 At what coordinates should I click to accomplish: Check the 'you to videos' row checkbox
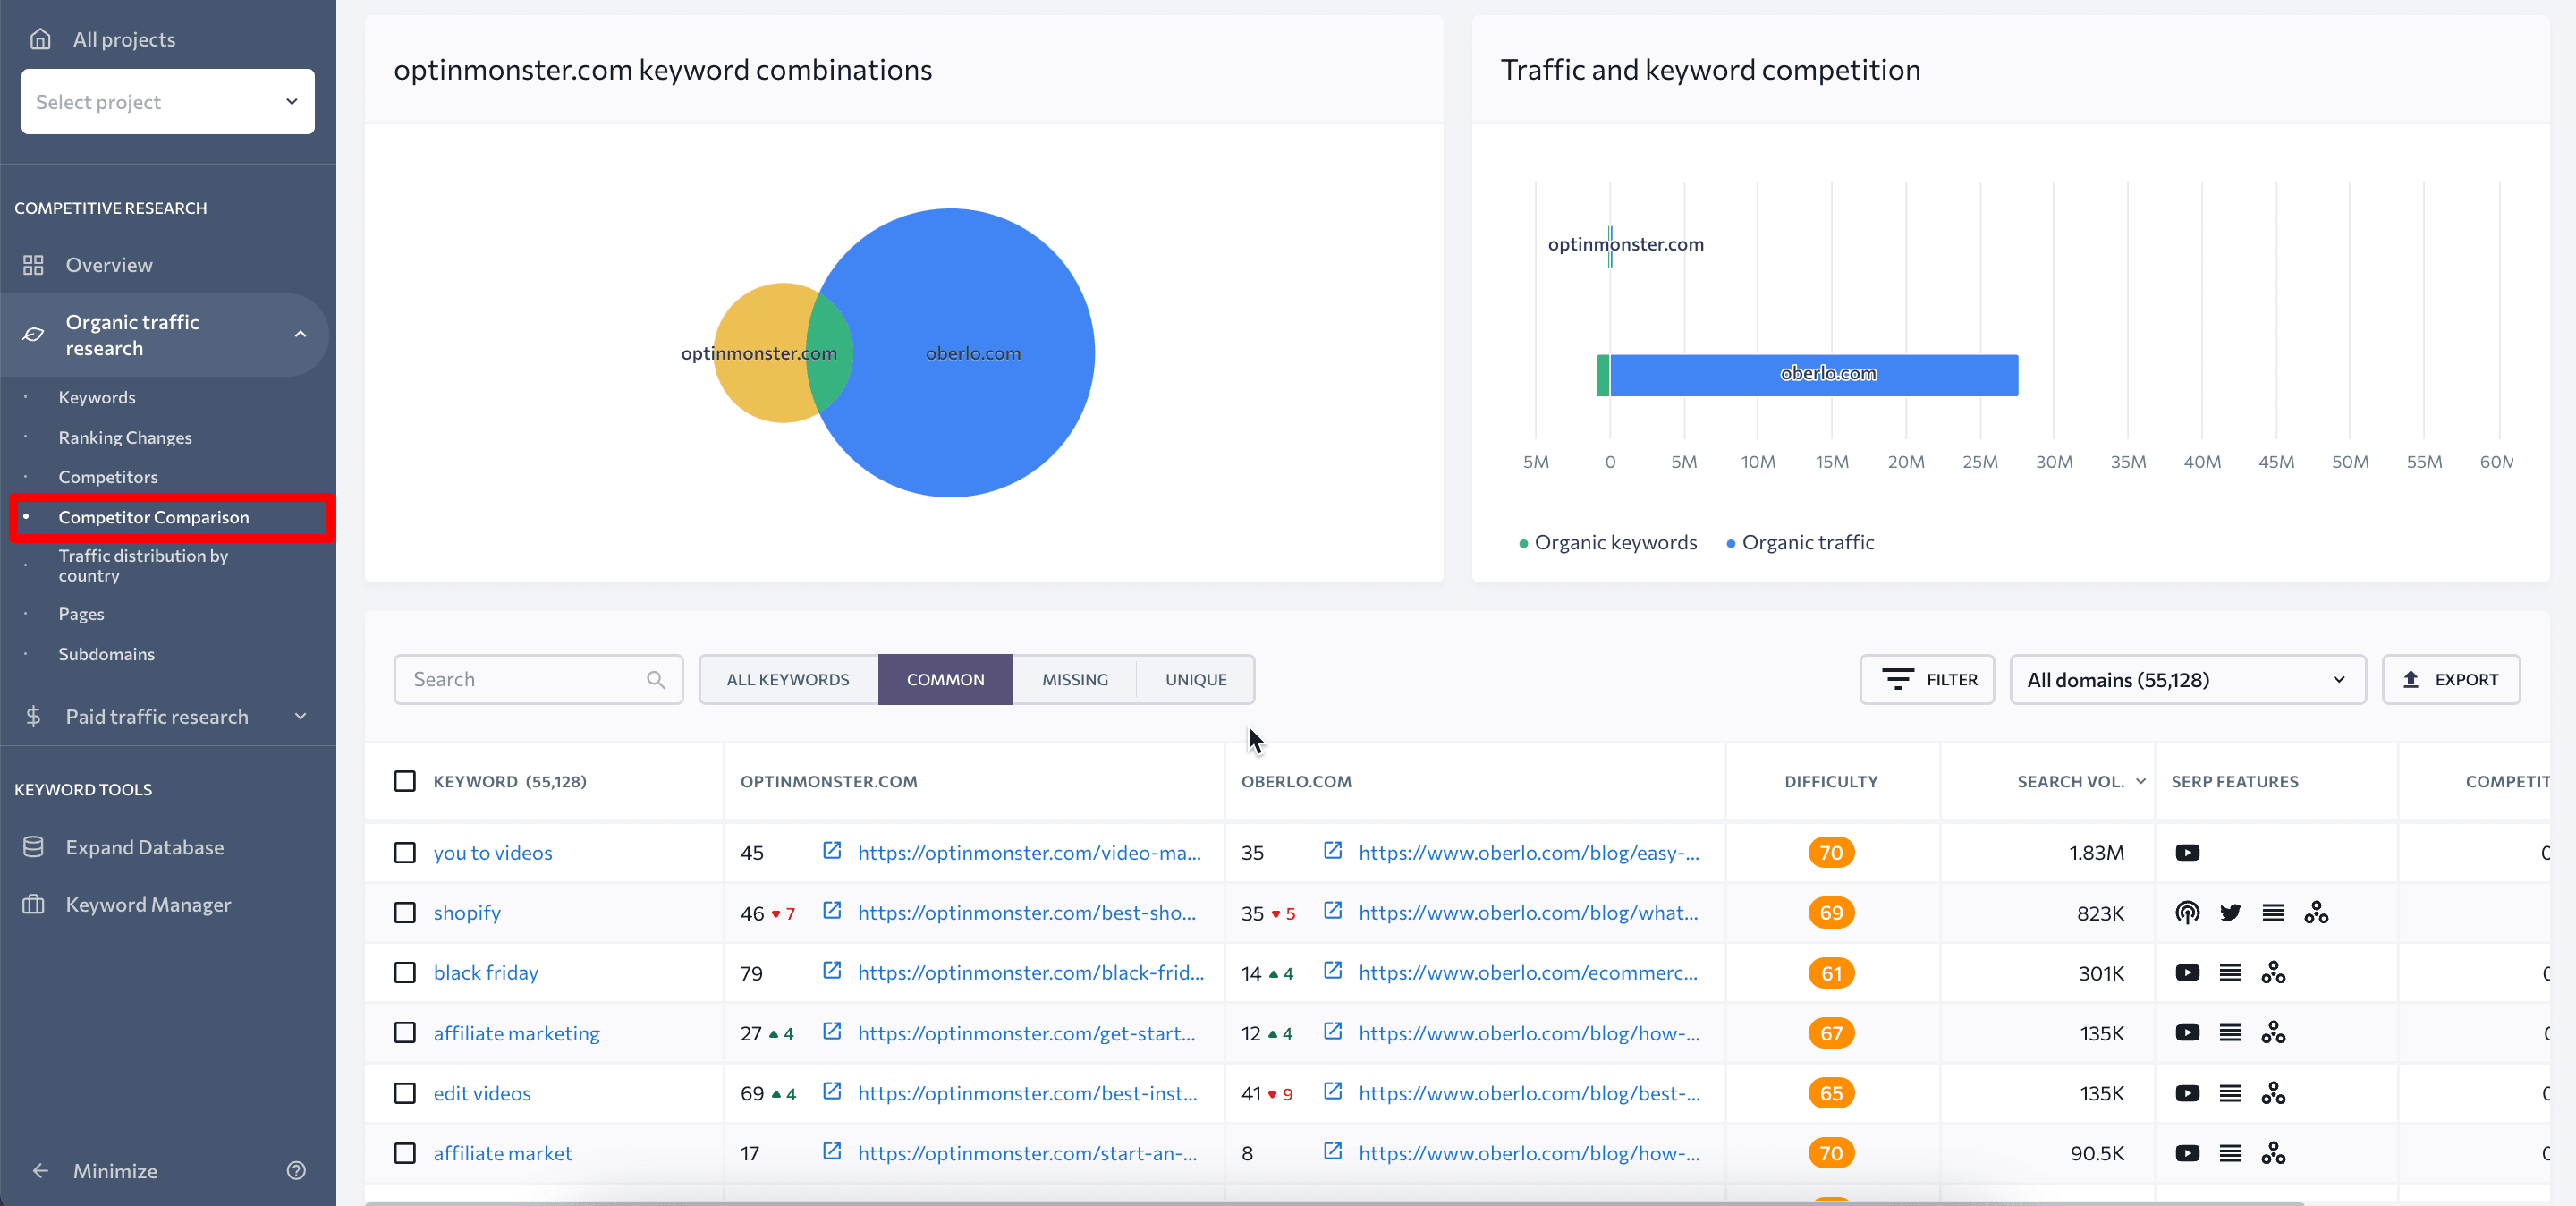point(404,853)
